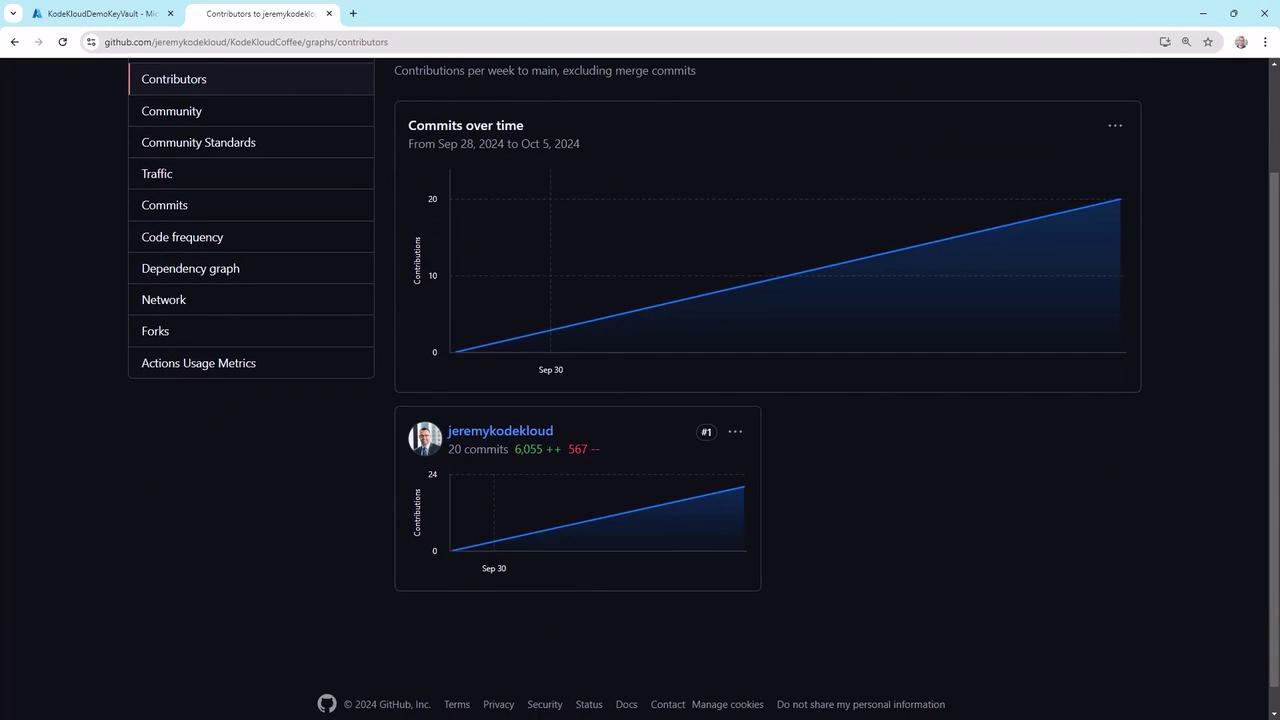Open Commits insights page

251,205
